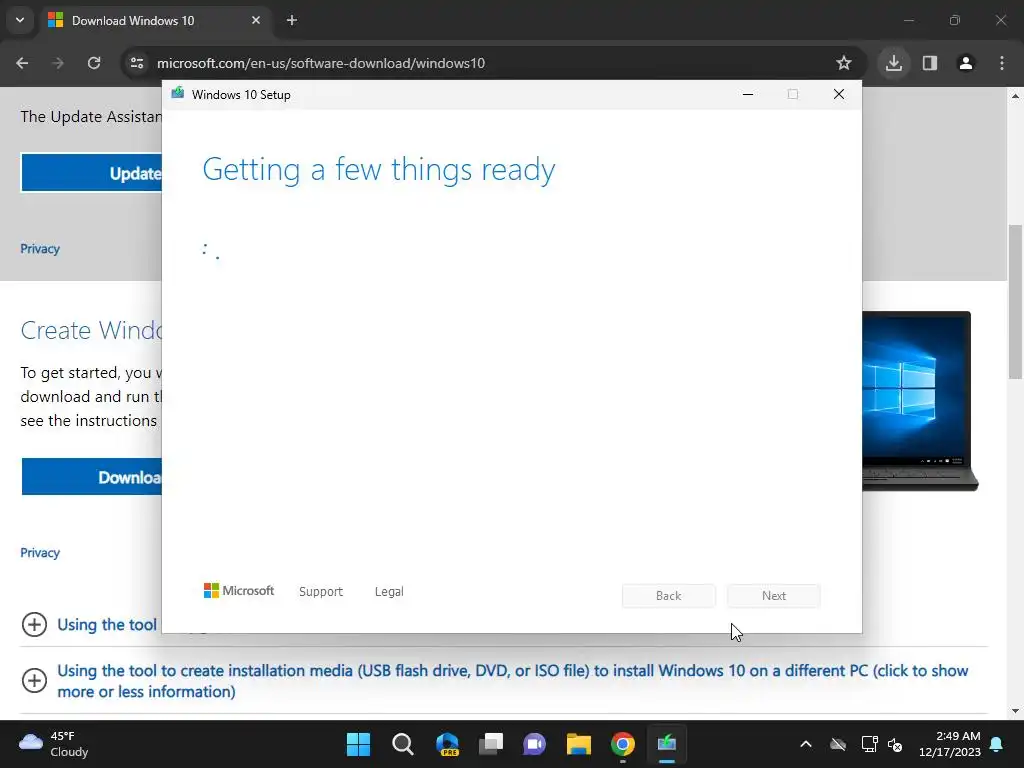1024x768 pixels.
Task: Reload the page in Chrome
Action: (x=94, y=63)
